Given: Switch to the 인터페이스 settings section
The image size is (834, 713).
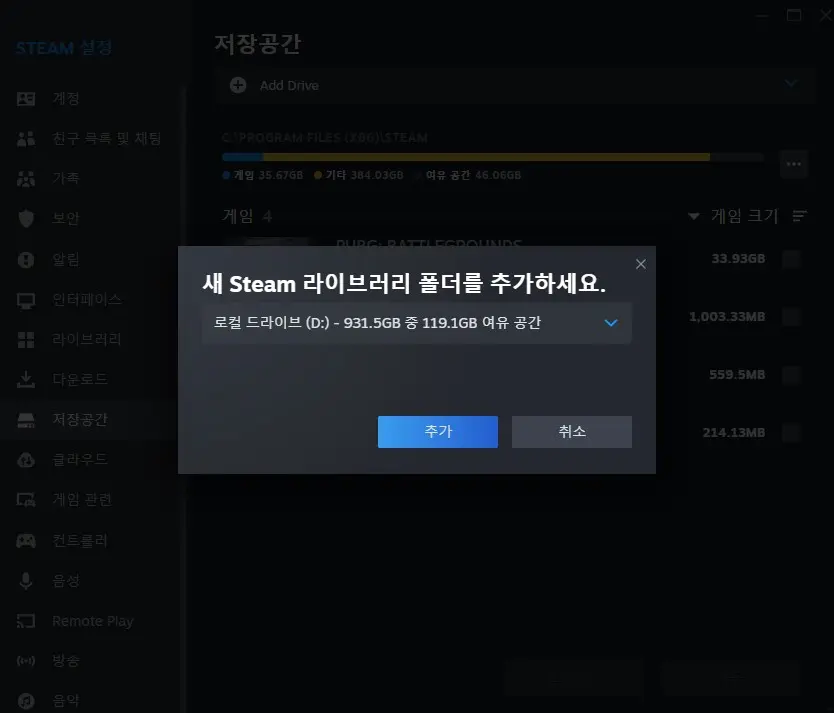Looking at the screenshot, I should (28, 299).
